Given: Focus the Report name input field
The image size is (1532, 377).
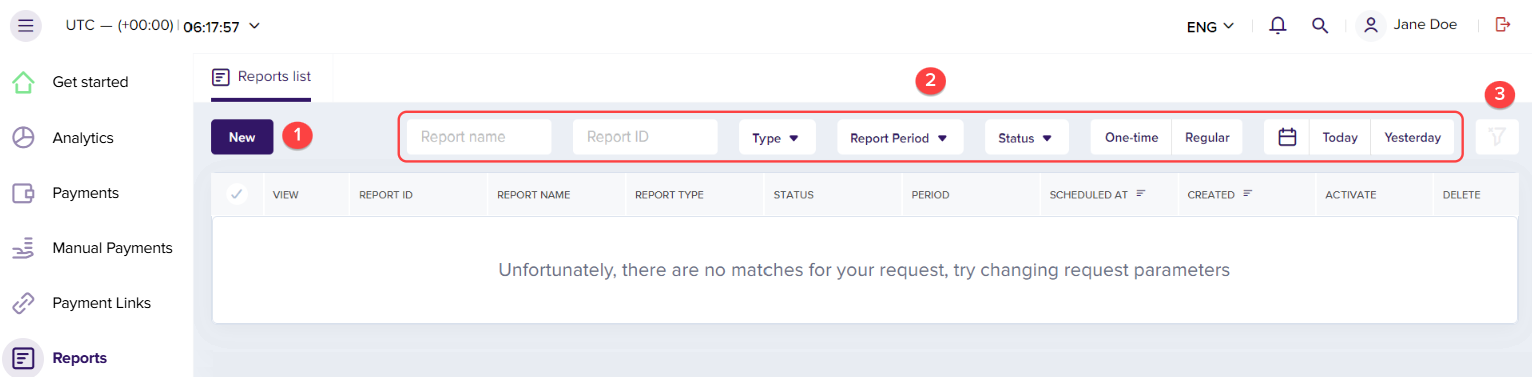Looking at the screenshot, I should click(479, 137).
